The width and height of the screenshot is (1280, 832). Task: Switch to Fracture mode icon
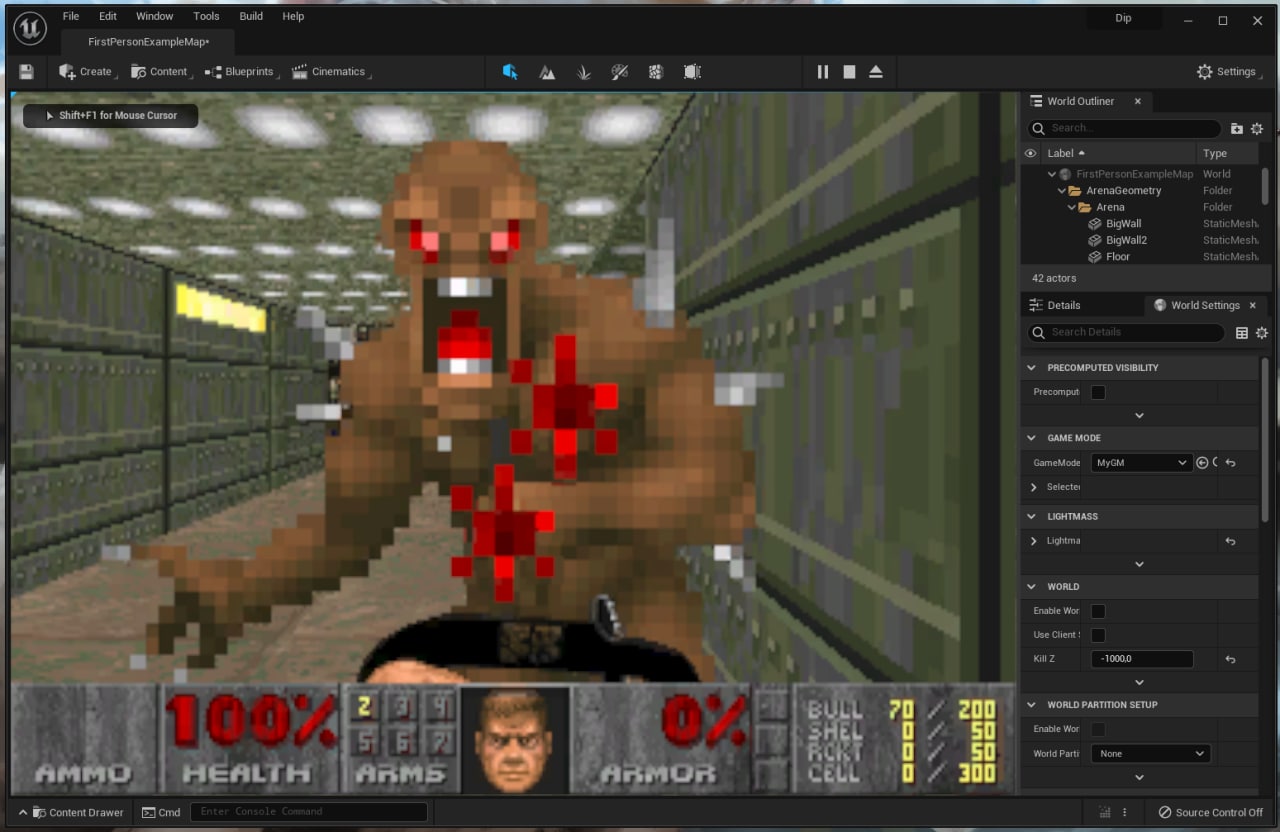coord(655,72)
